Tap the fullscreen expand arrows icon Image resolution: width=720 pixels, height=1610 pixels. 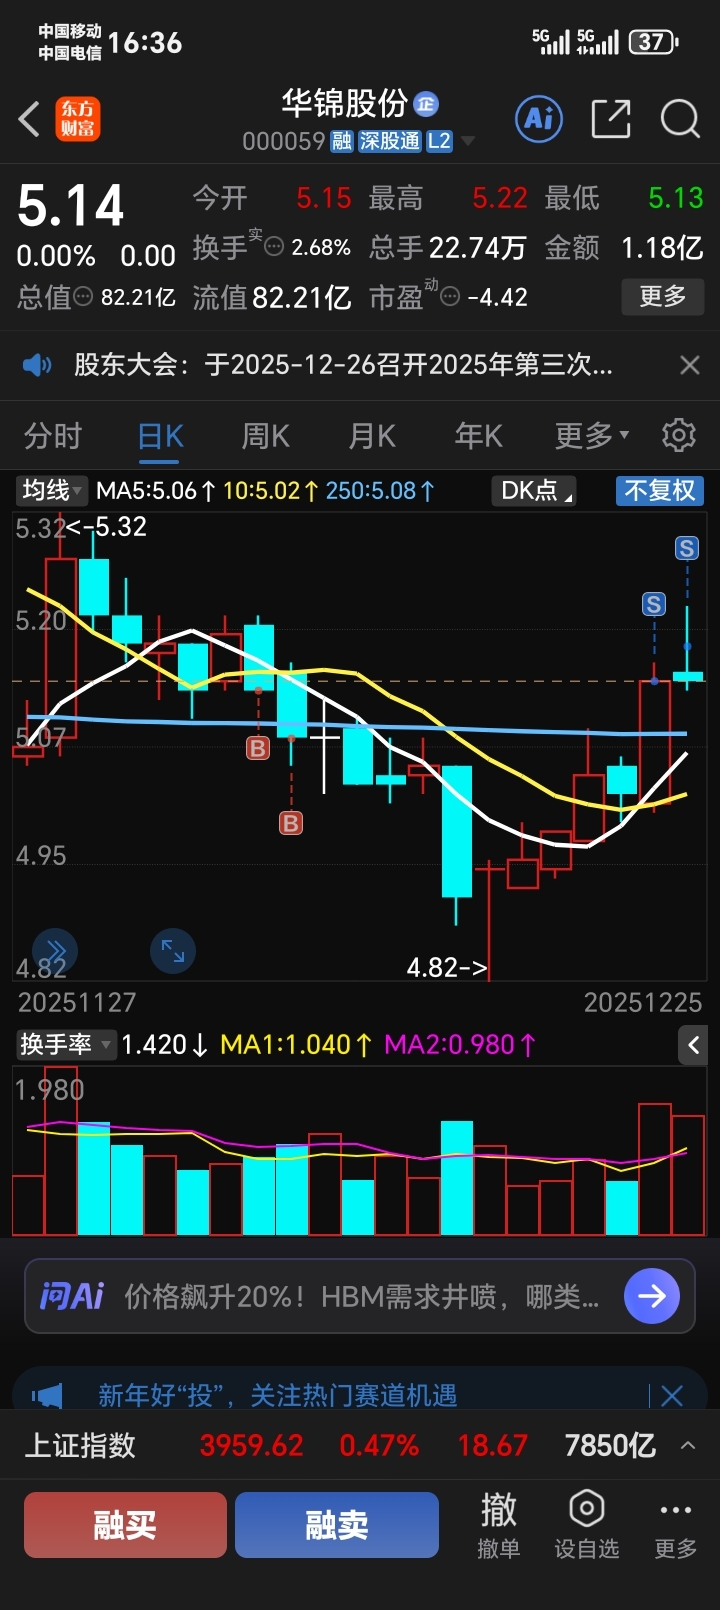pyautogui.click(x=173, y=951)
